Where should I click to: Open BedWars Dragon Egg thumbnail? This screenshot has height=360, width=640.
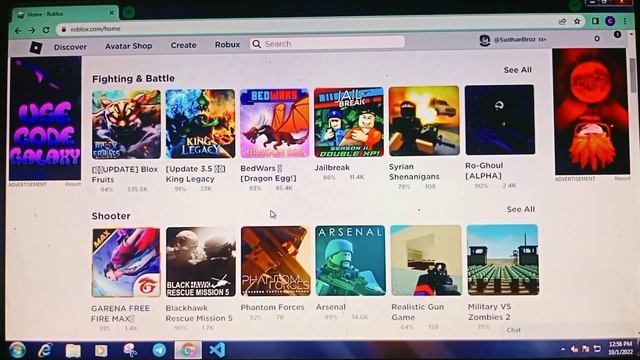click(275, 123)
